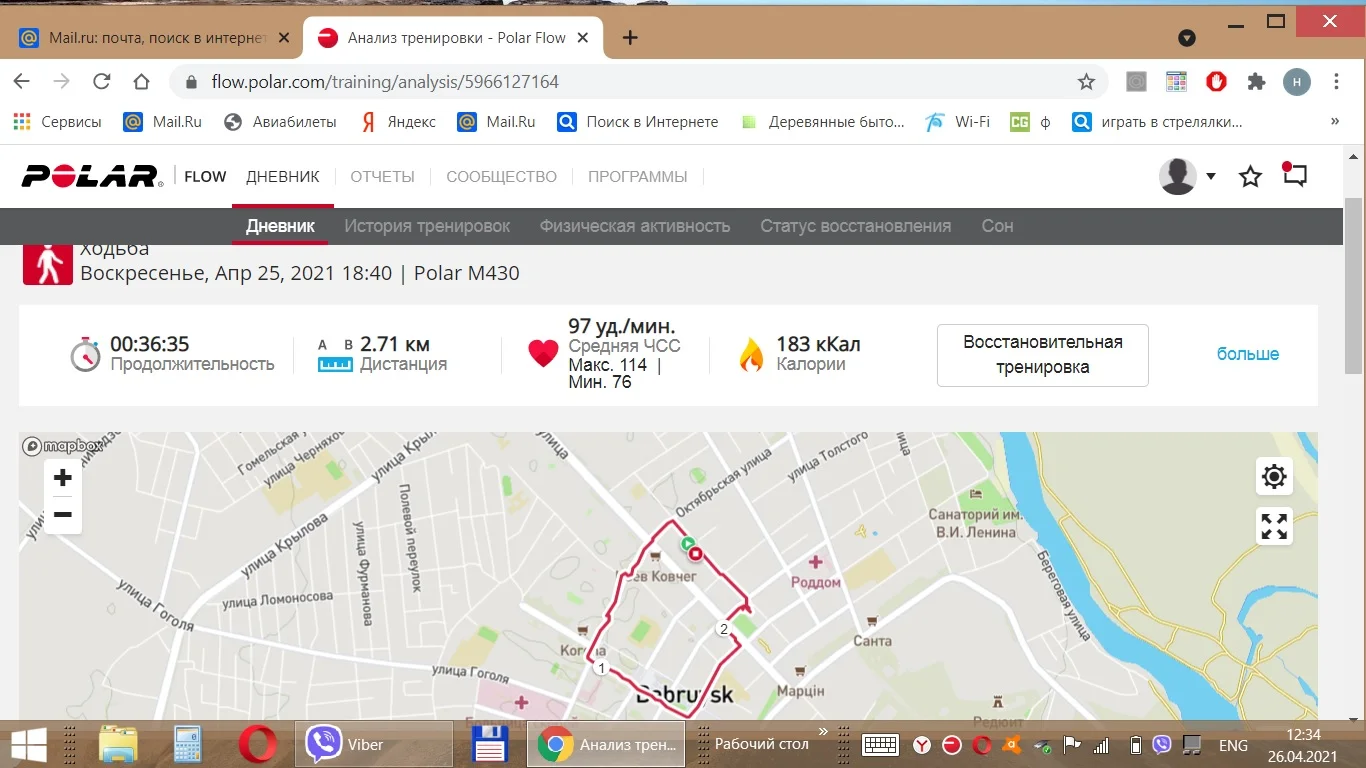This screenshot has height=768, width=1366.
Task: Open the Сервисы apps shortcut
Action: click(57, 122)
